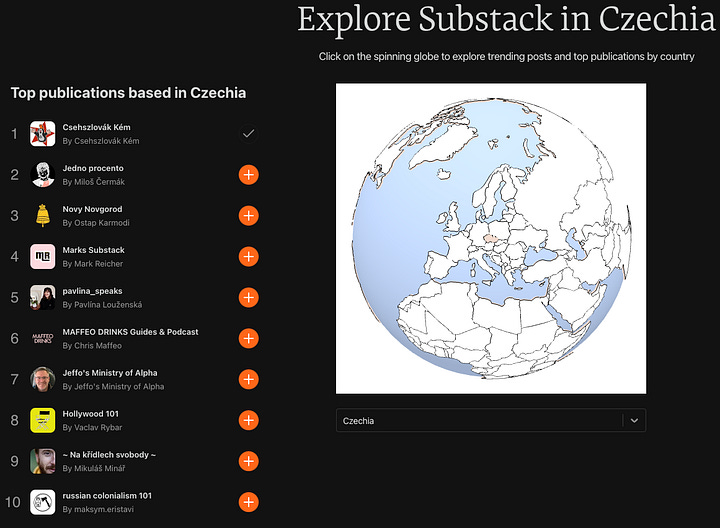Add pavlina_speaks using its plus button

[x=248, y=298]
